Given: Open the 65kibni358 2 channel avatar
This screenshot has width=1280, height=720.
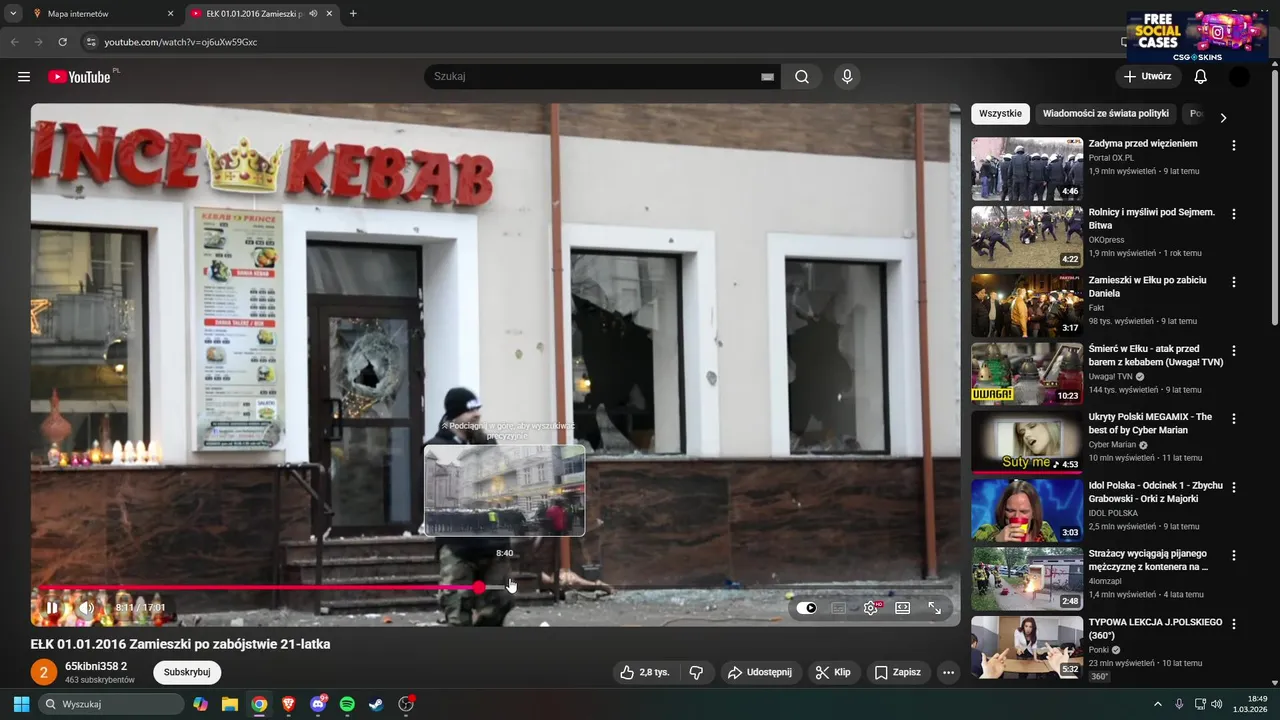Looking at the screenshot, I should coord(43,672).
